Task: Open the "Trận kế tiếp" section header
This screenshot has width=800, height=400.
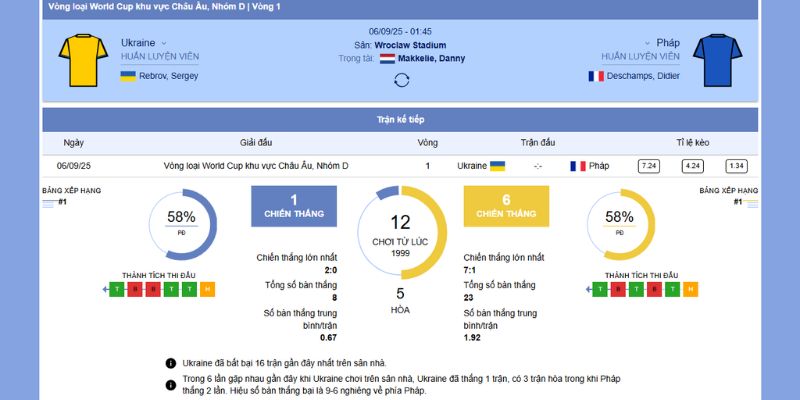Action: click(x=400, y=119)
